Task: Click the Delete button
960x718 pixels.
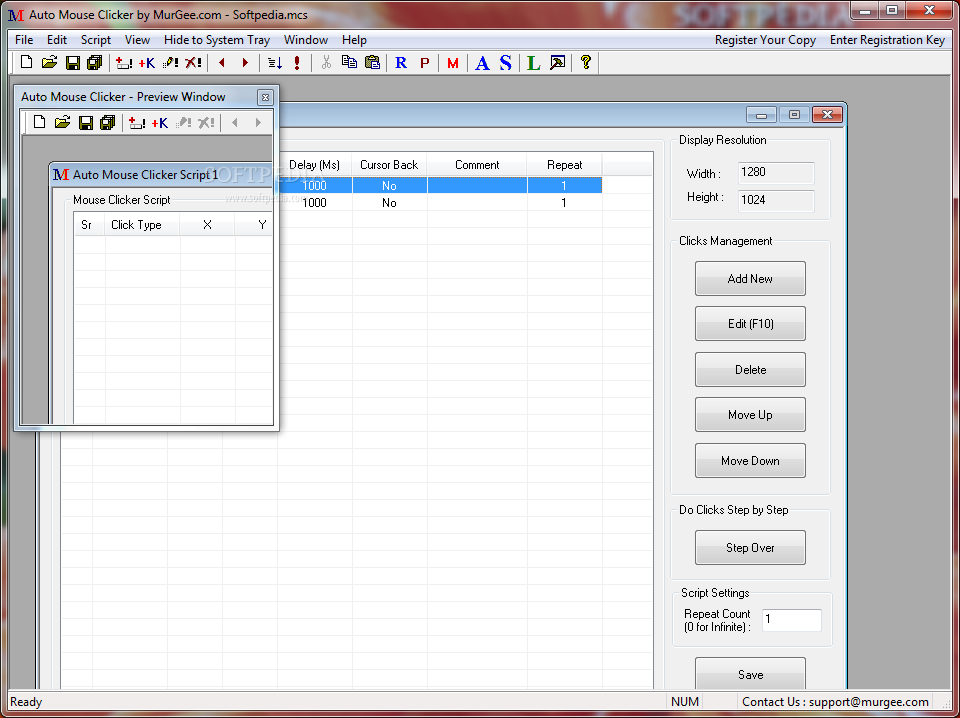Action: coord(750,370)
